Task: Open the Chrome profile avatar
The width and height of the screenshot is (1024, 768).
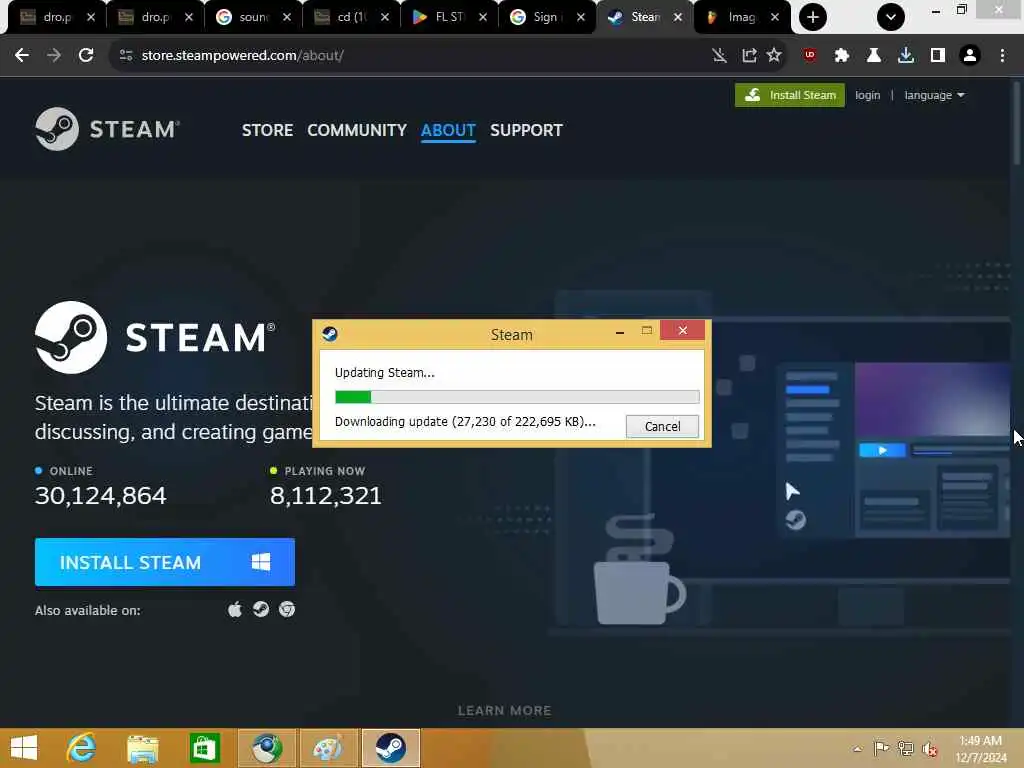Action: click(970, 56)
